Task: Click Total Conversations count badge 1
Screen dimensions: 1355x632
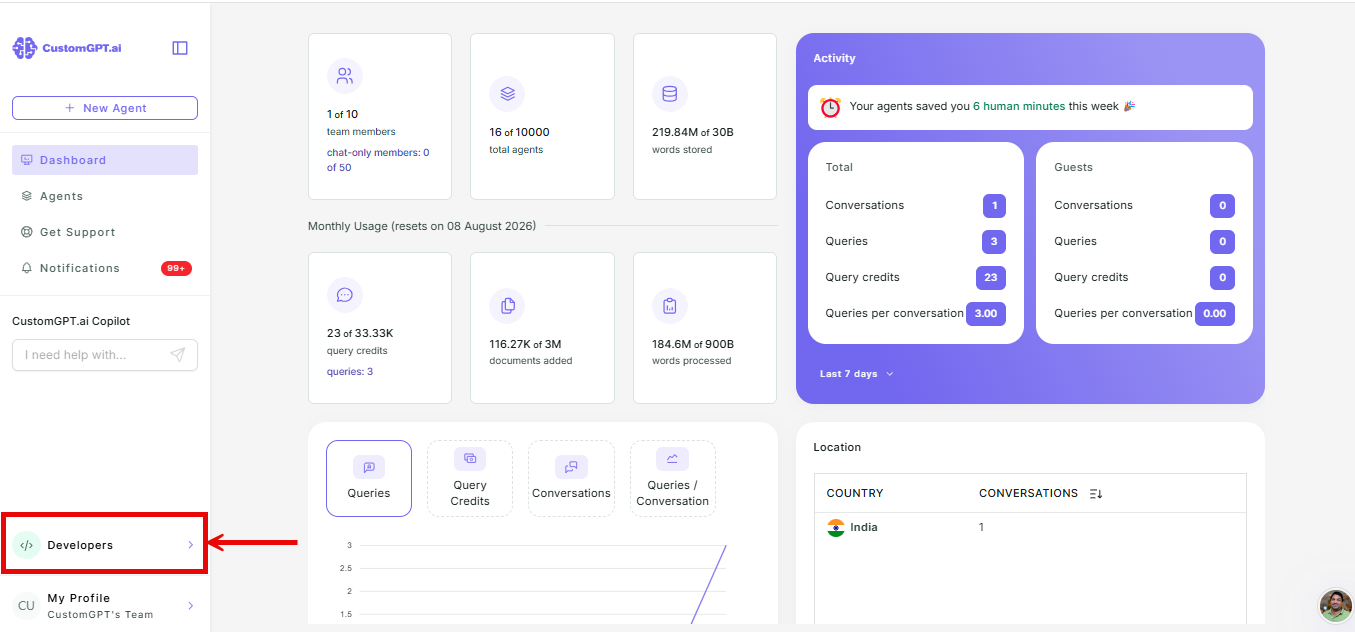Action: [x=994, y=206]
